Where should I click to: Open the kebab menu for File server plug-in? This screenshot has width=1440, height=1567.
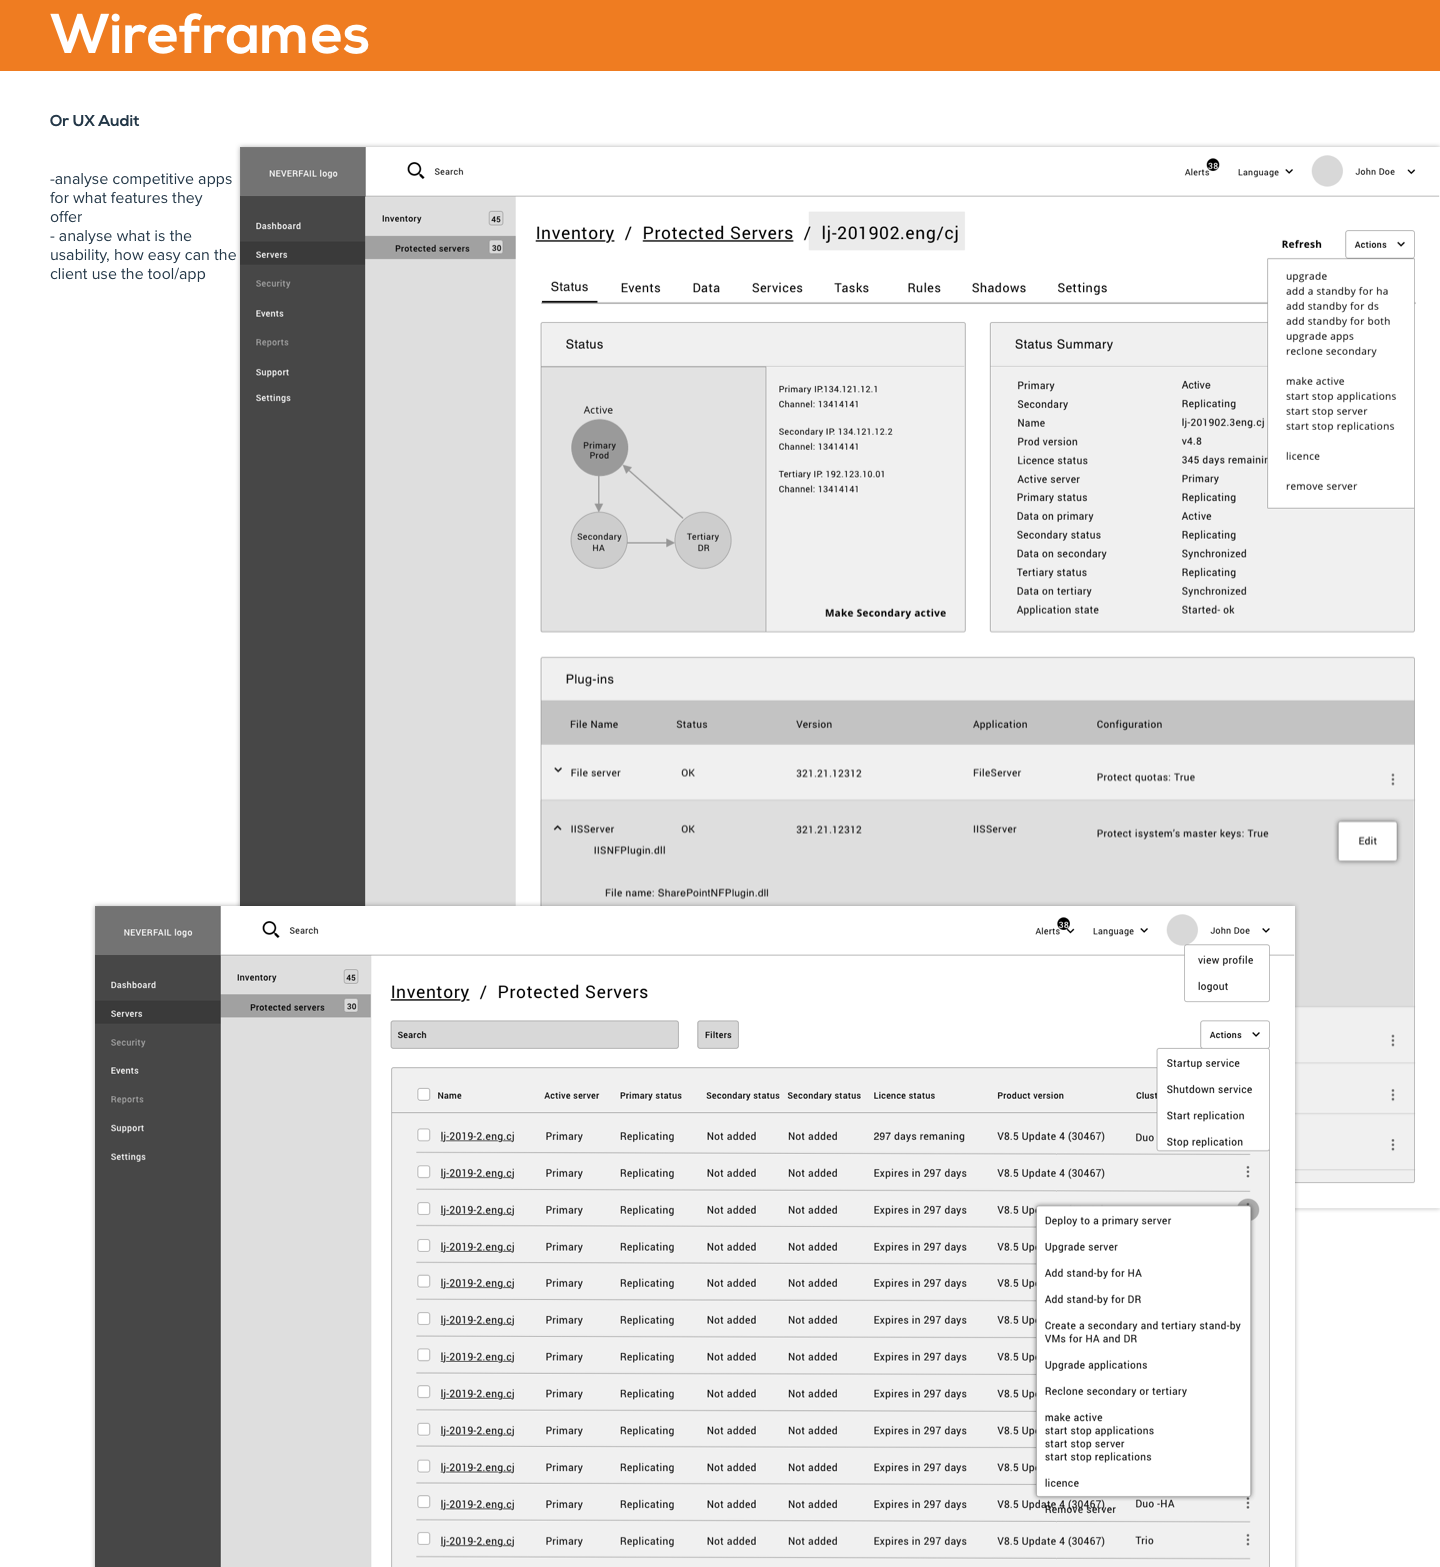pyautogui.click(x=1392, y=779)
